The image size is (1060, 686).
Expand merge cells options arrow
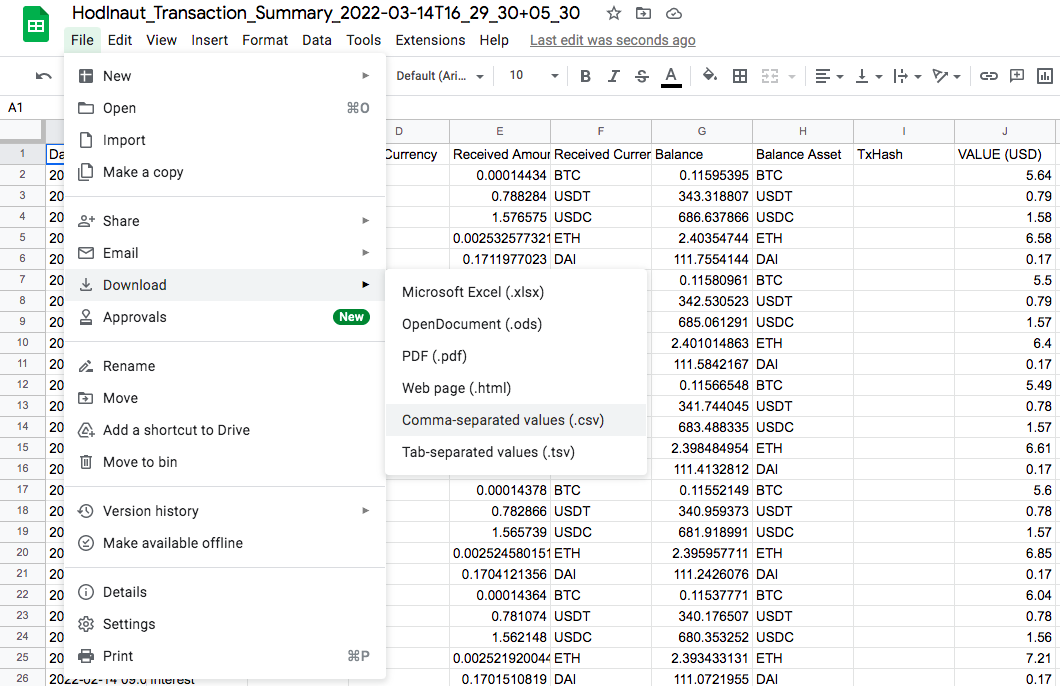pyautogui.click(x=792, y=77)
